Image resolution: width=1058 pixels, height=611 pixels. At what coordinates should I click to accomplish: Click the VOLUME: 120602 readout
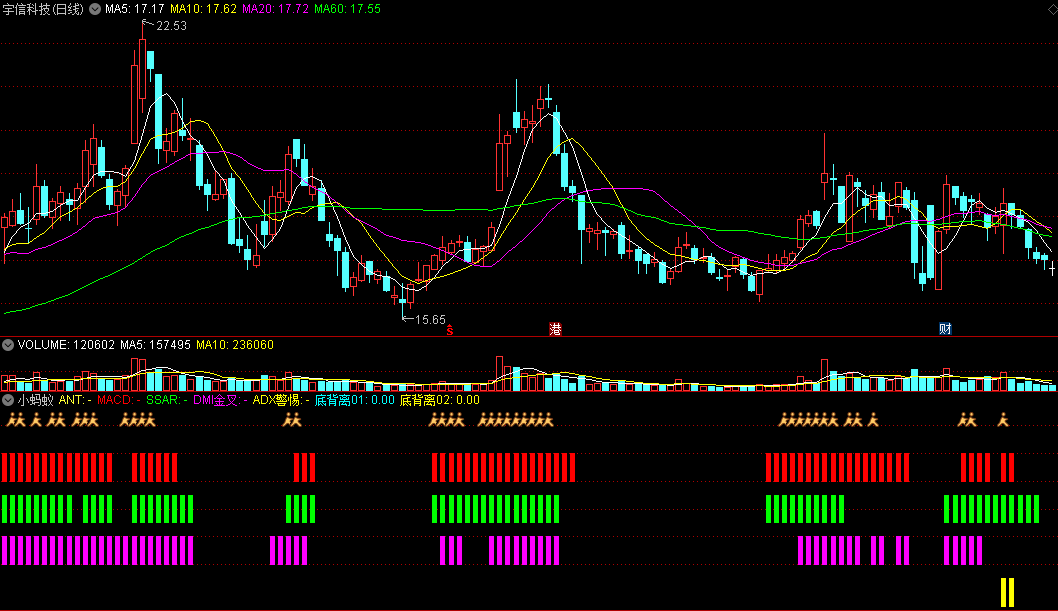click(x=66, y=345)
